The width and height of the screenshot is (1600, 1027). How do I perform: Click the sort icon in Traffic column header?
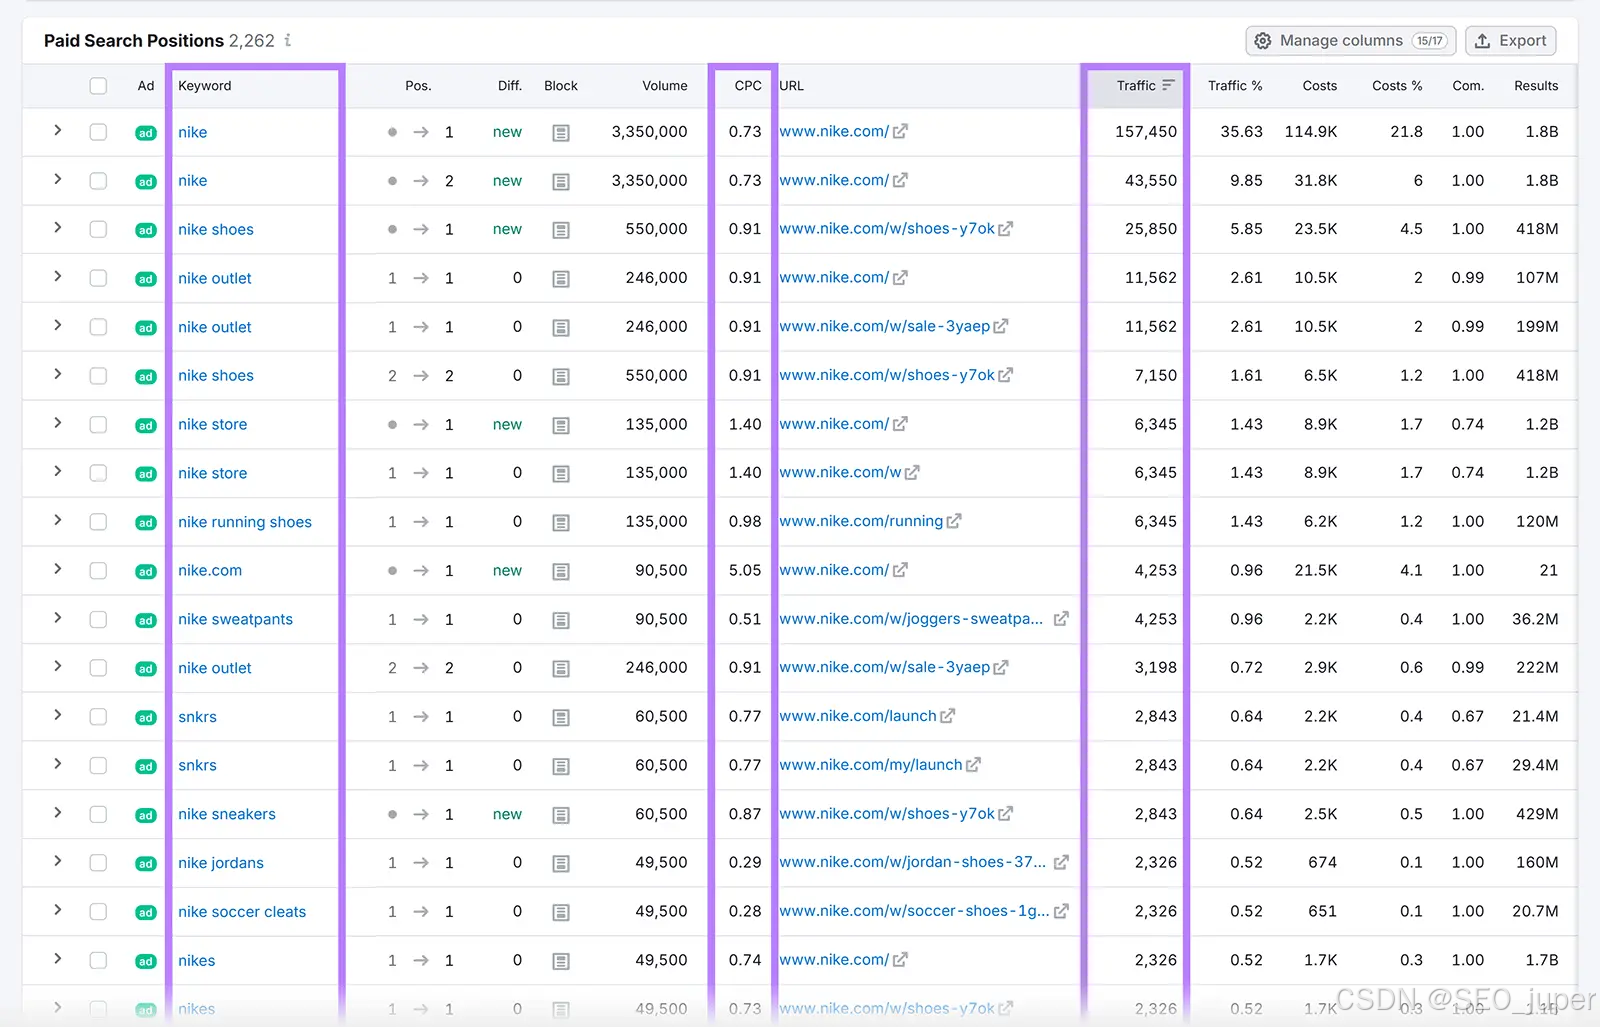pos(1168,86)
